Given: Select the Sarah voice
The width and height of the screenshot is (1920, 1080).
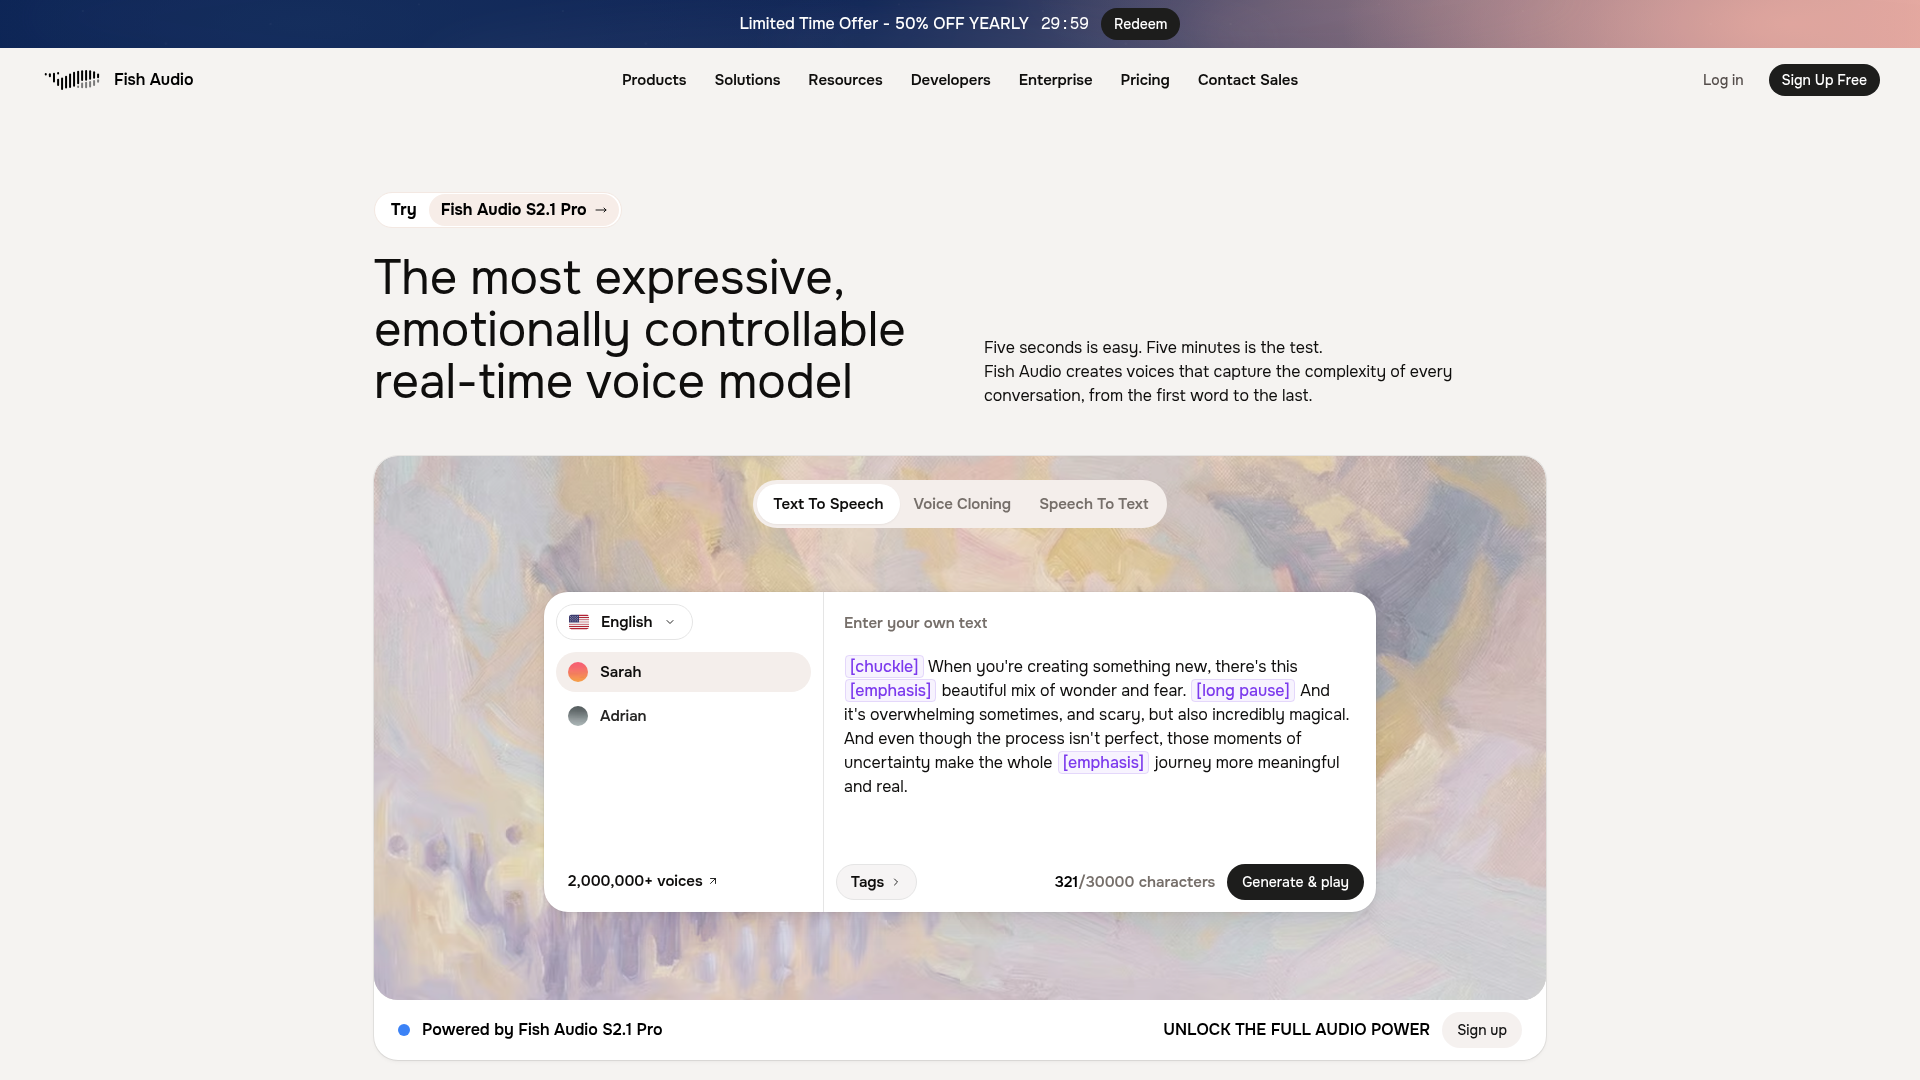Looking at the screenshot, I should tap(683, 672).
